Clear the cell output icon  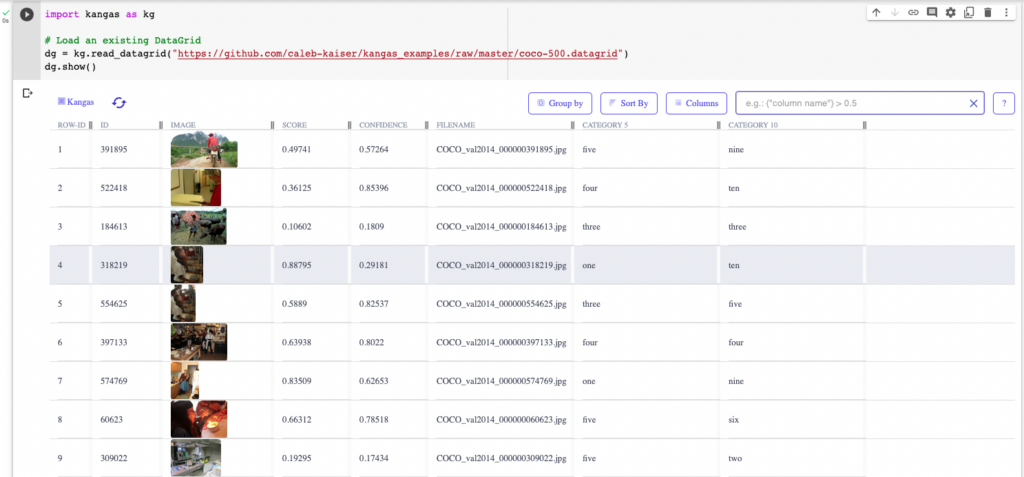(27, 93)
